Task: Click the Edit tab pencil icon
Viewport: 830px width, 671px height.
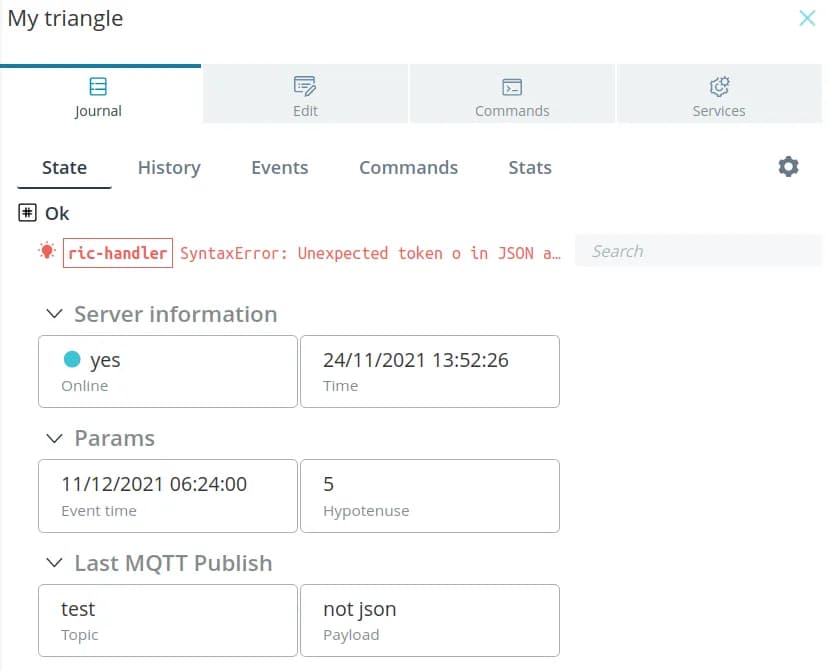Action: point(305,86)
